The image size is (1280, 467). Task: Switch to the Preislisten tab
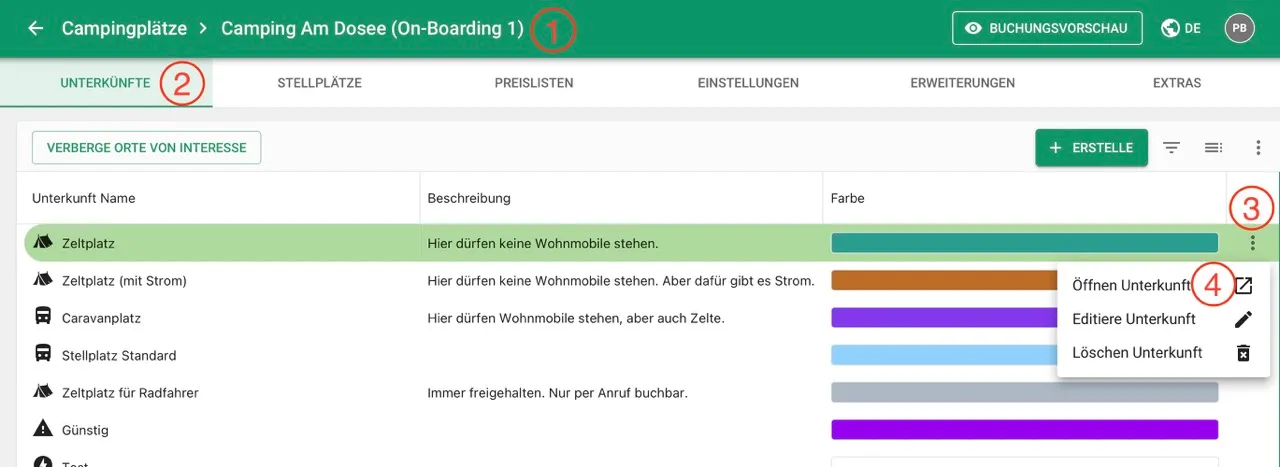click(534, 83)
